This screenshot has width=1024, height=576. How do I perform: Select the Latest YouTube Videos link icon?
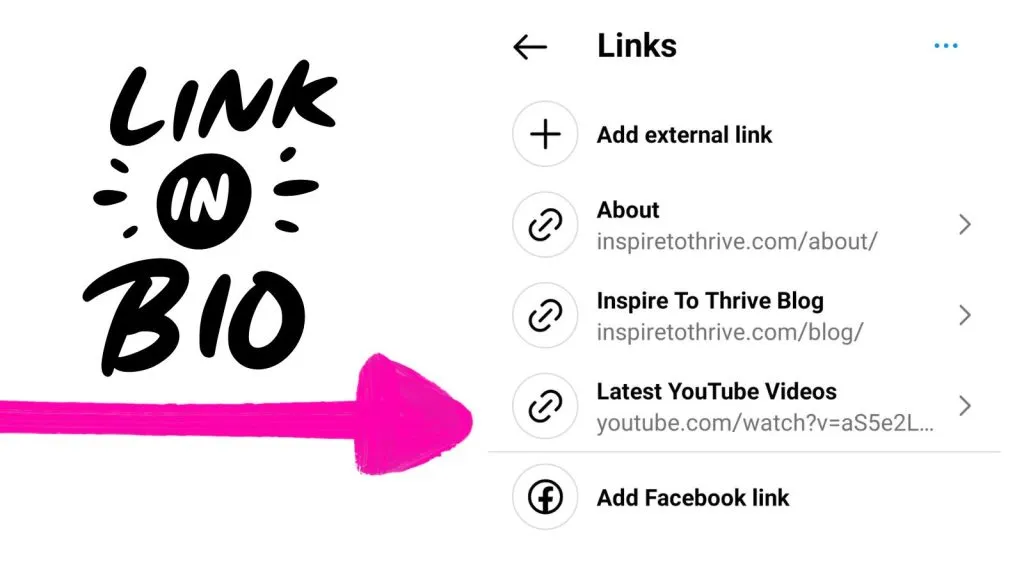545,406
